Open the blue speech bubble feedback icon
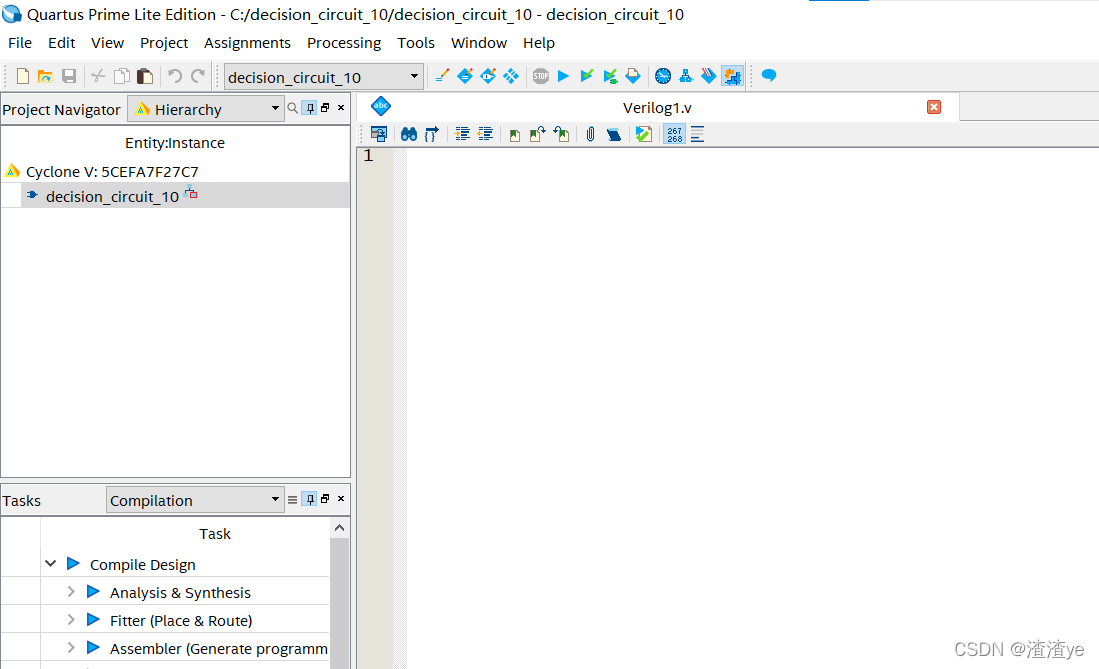 point(769,75)
